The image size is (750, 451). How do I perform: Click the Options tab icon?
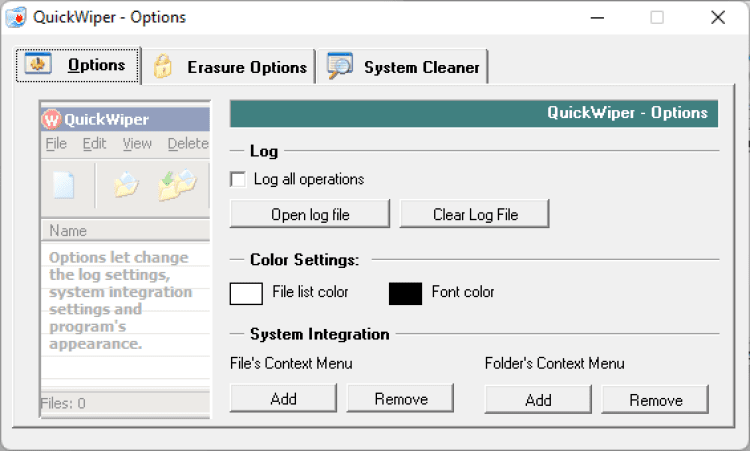[x=39, y=65]
